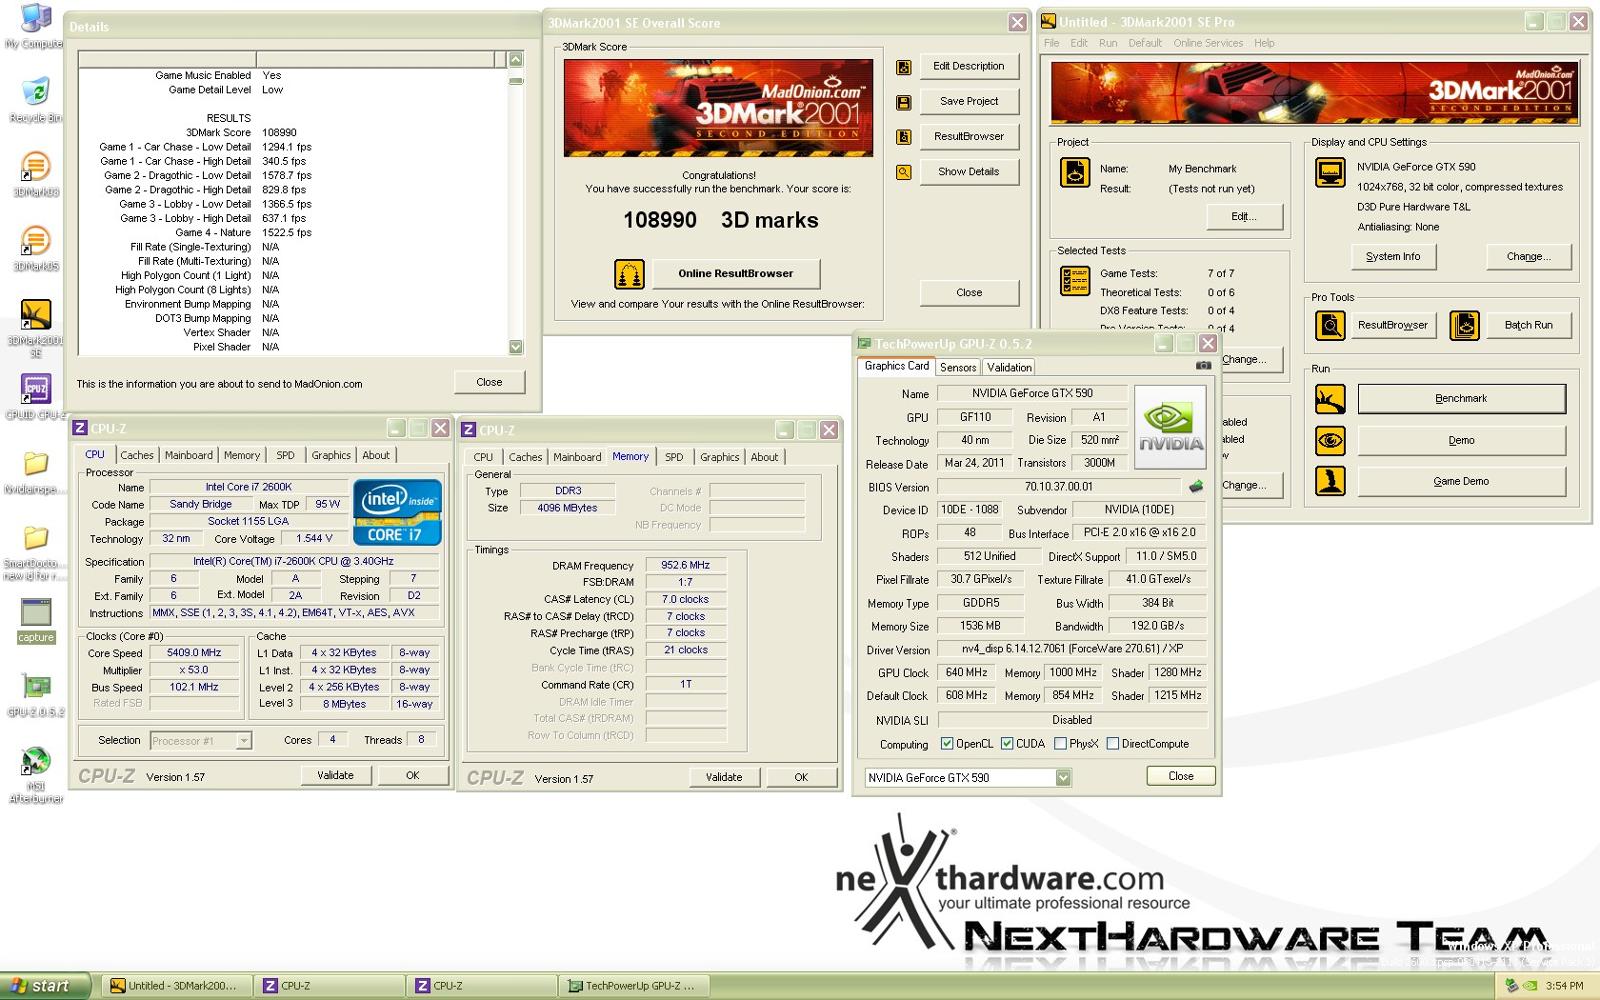This screenshot has height=1000, width=1600.
Task: Open the MSI Afterburner desktop shortcut
Action: [x=36, y=775]
